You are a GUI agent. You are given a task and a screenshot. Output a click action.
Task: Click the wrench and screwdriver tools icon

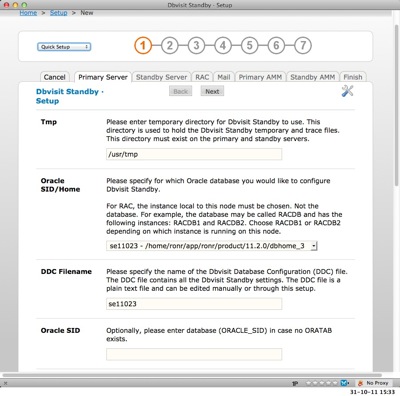click(347, 91)
